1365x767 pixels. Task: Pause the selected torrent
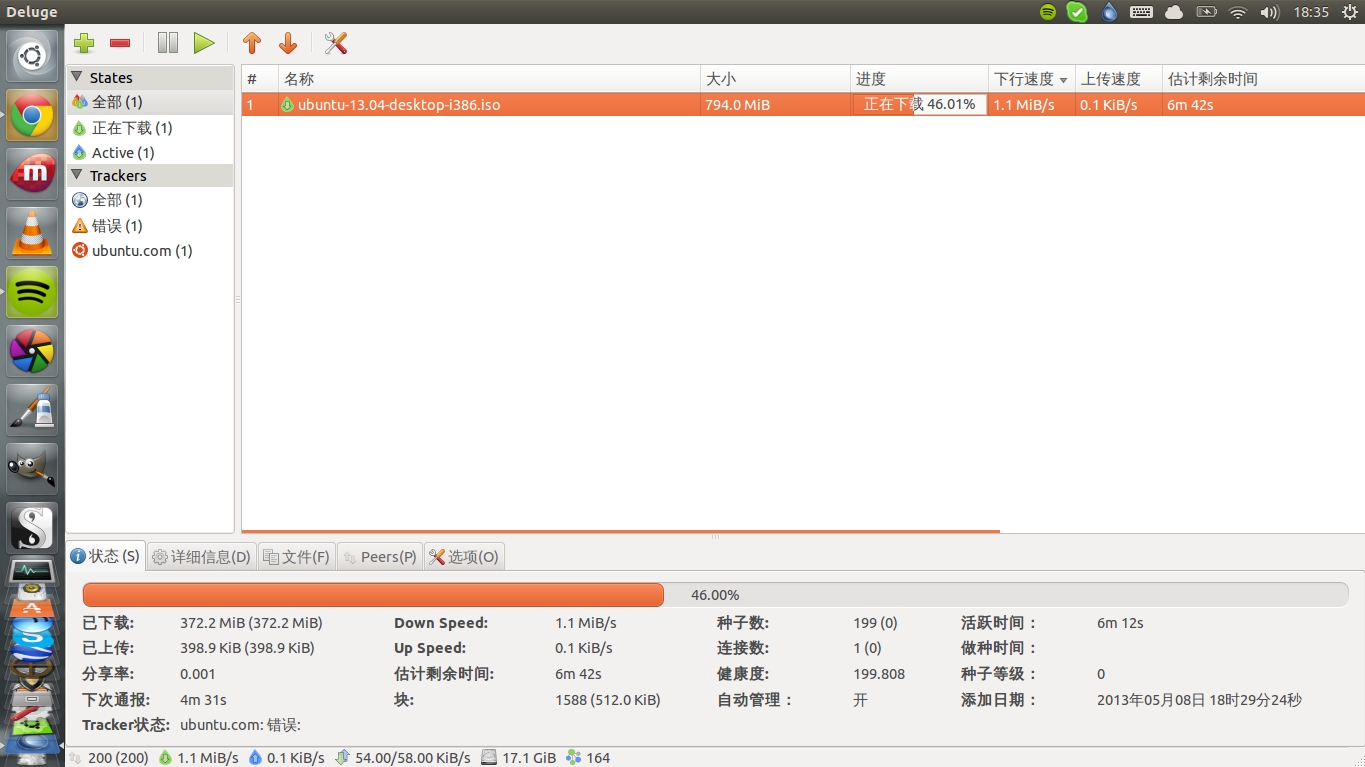pyautogui.click(x=168, y=43)
